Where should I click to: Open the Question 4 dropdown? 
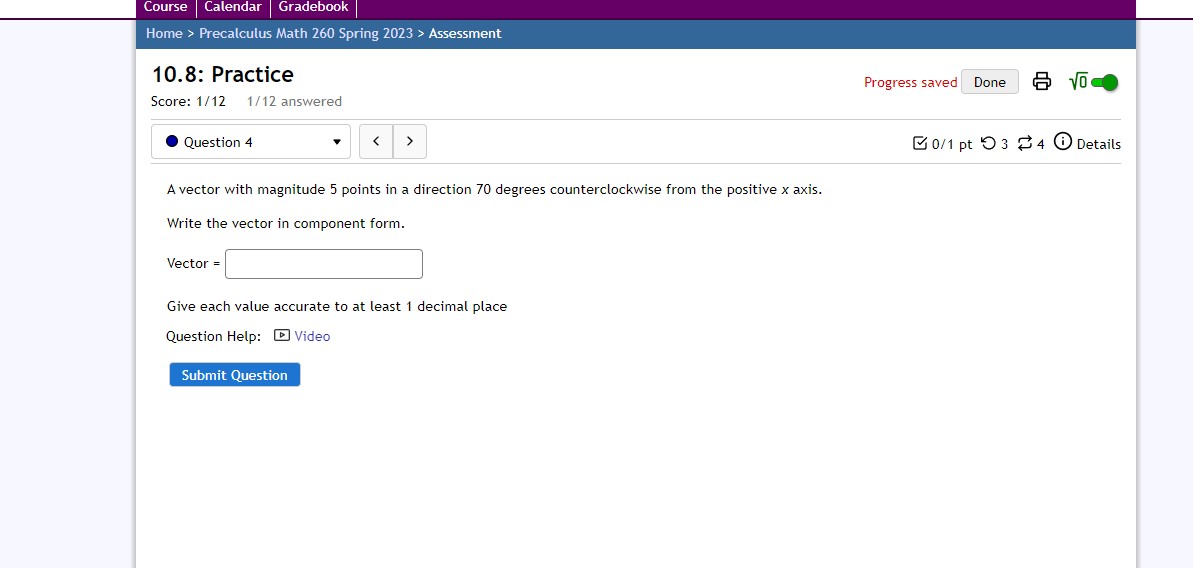251,141
